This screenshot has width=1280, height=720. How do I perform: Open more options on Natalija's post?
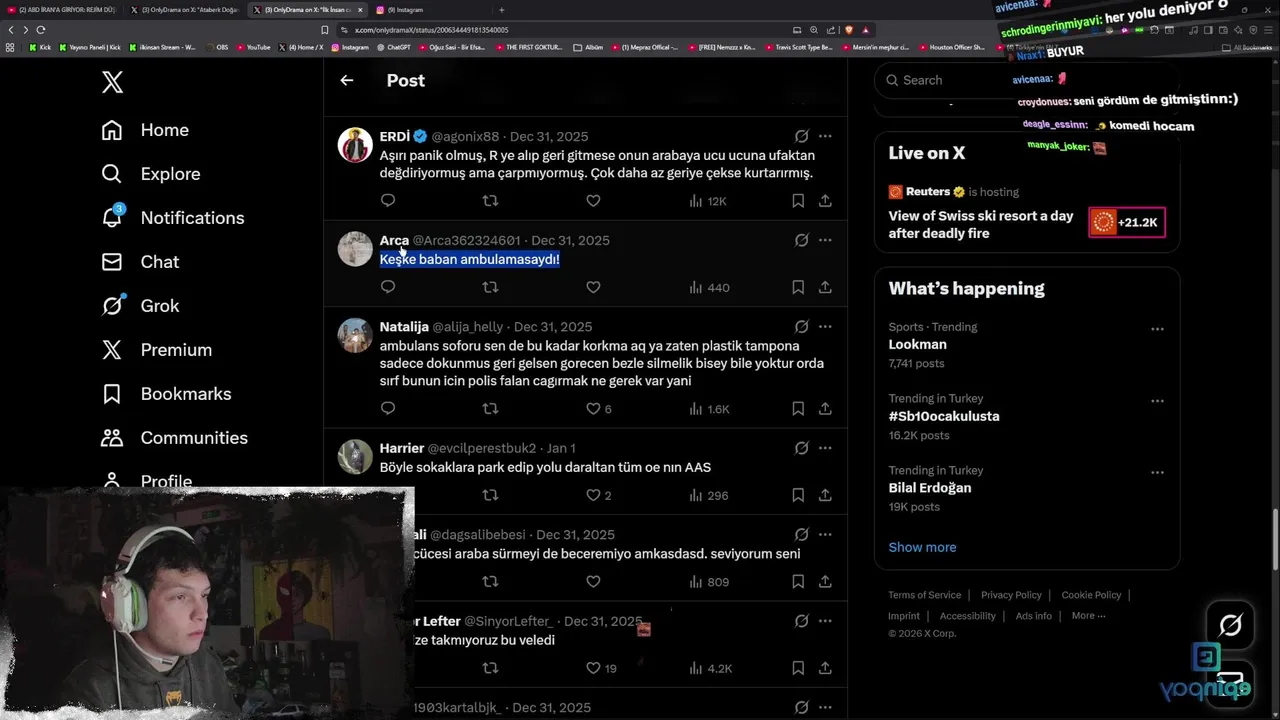(825, 326)
